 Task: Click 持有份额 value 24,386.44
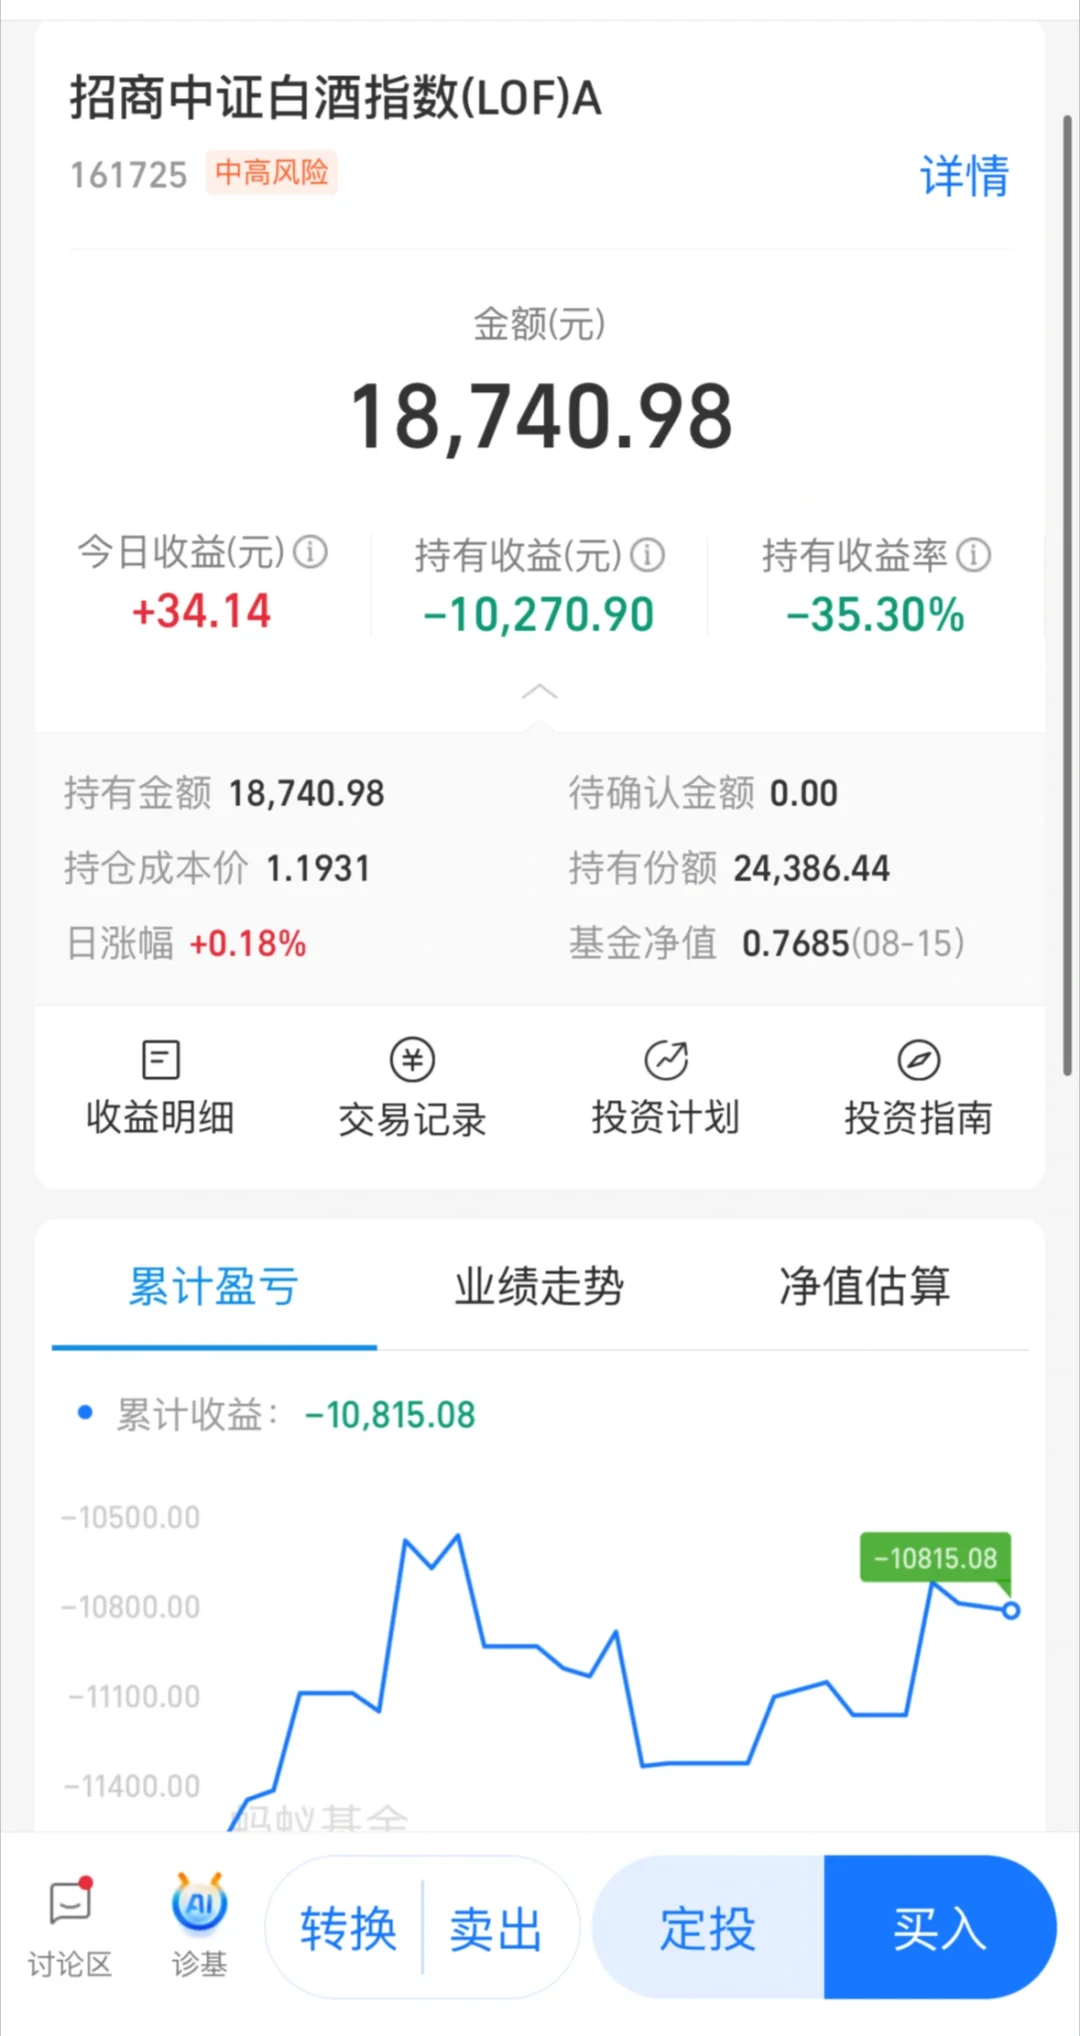(x=812, y=868)
